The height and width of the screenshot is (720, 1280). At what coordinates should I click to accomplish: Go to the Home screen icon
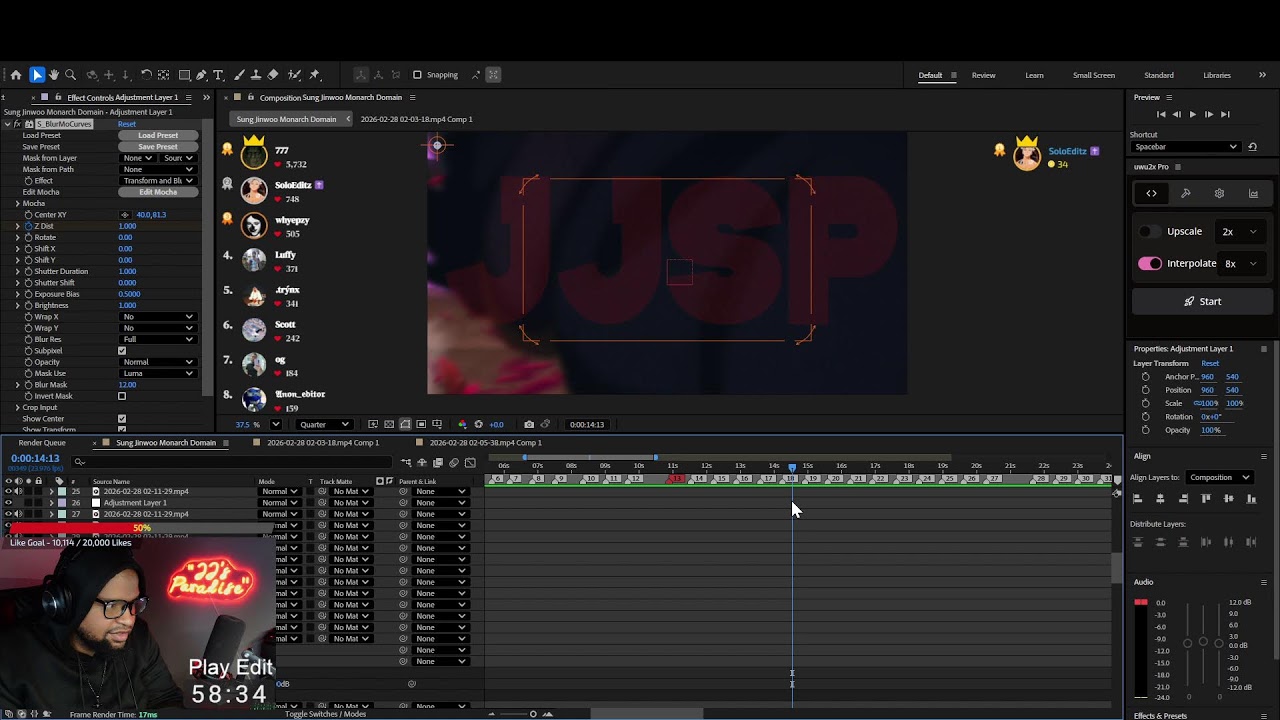(x=16, y=75)
